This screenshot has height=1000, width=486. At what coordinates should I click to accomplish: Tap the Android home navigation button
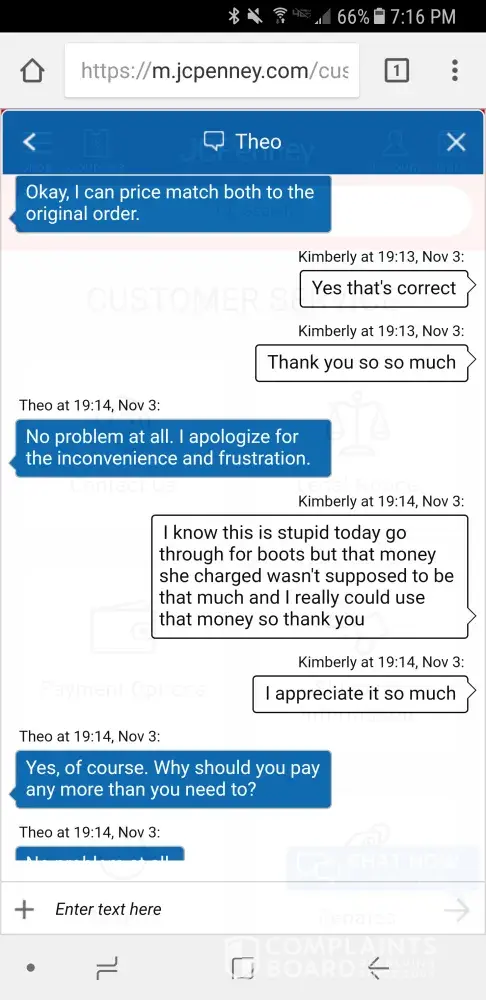coord(242,969)
